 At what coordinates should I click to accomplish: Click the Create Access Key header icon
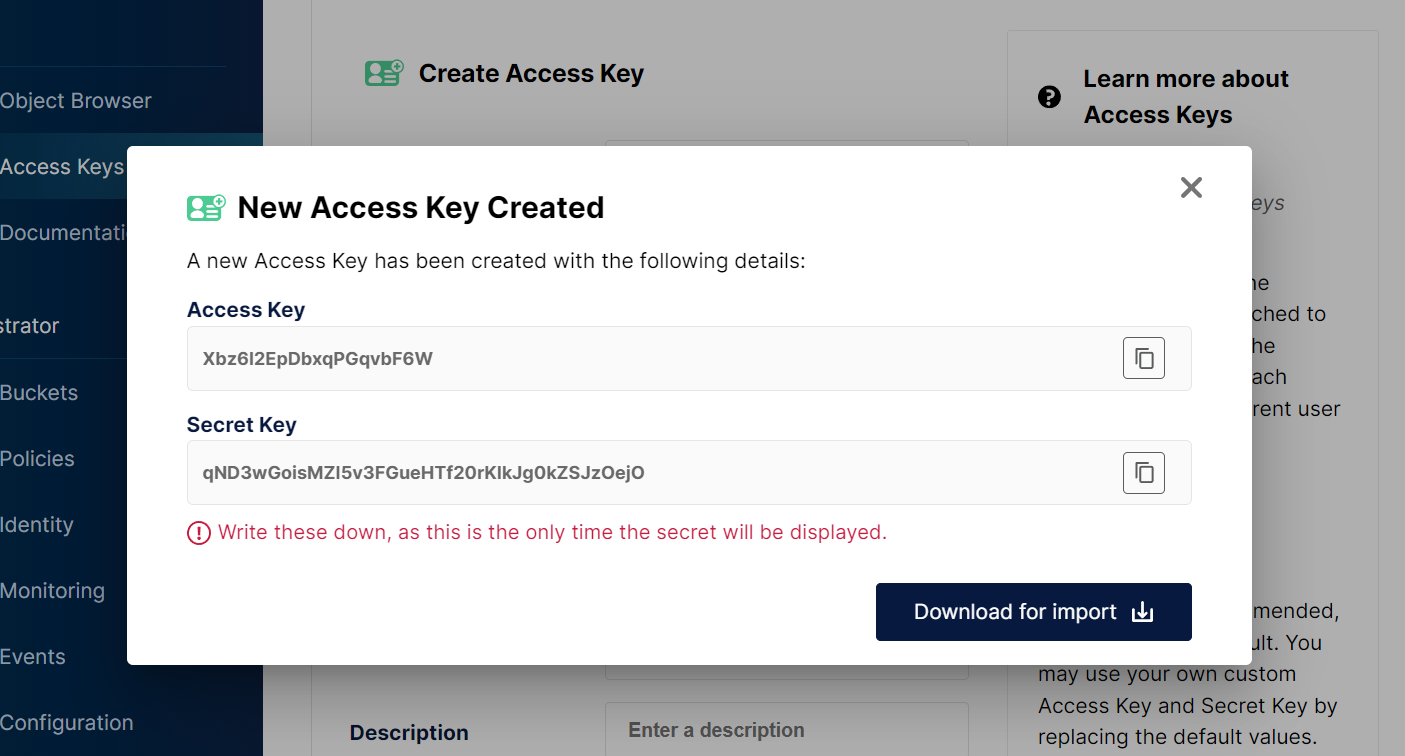384,73
